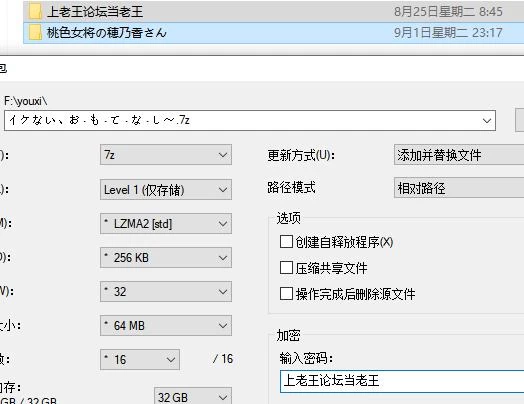
Task: Open update mode dropdown 添加并替换文件
Action: 459,155
